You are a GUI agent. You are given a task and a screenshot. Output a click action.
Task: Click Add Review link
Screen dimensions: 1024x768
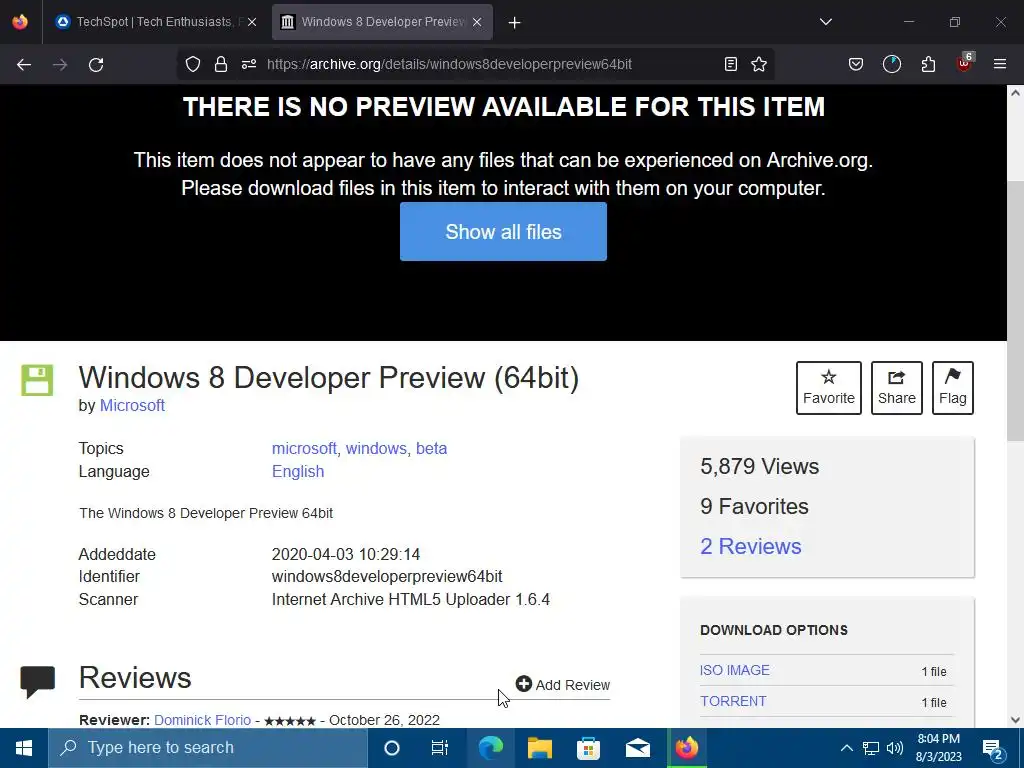(x=563, y=684)
